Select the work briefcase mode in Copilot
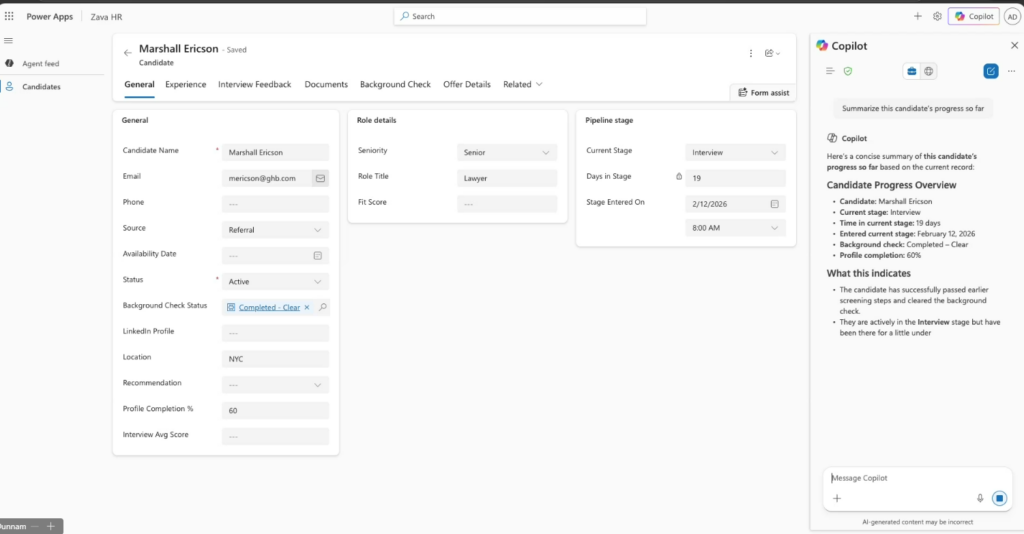The image size is (1024, 534). pos(912,71)
